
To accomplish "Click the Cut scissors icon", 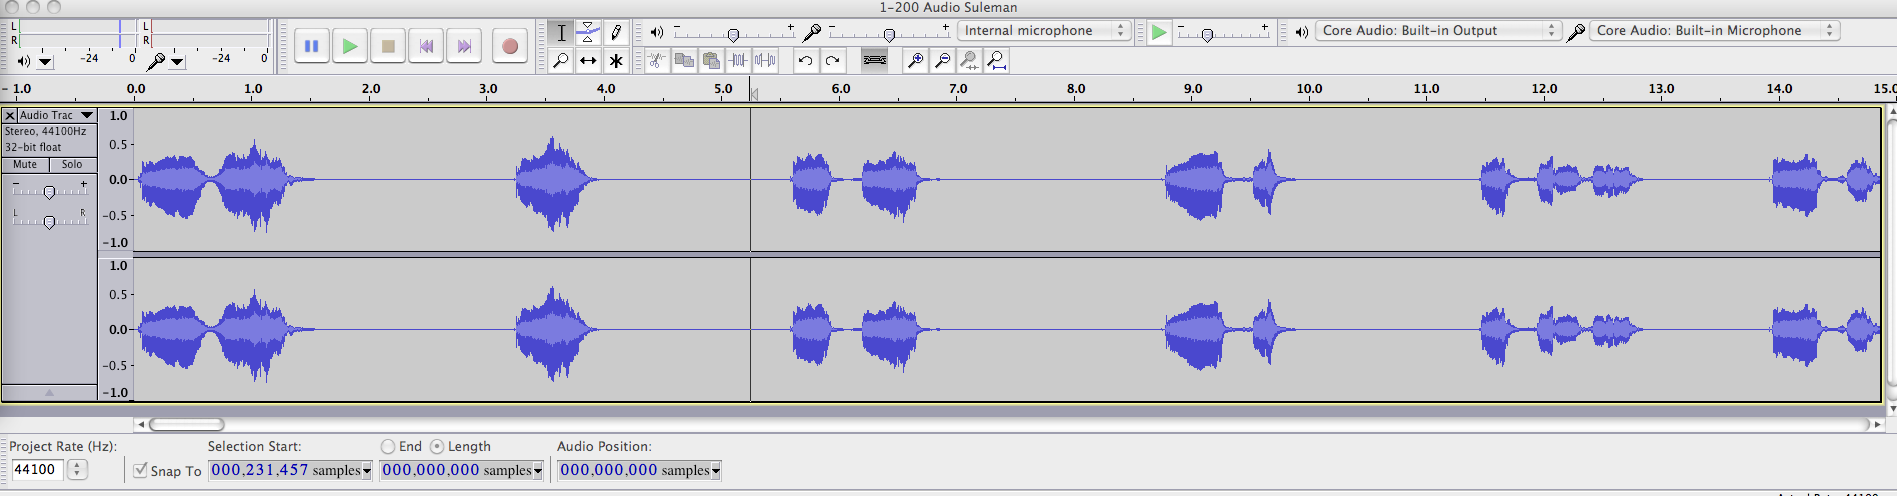I will tap(656, 60).
